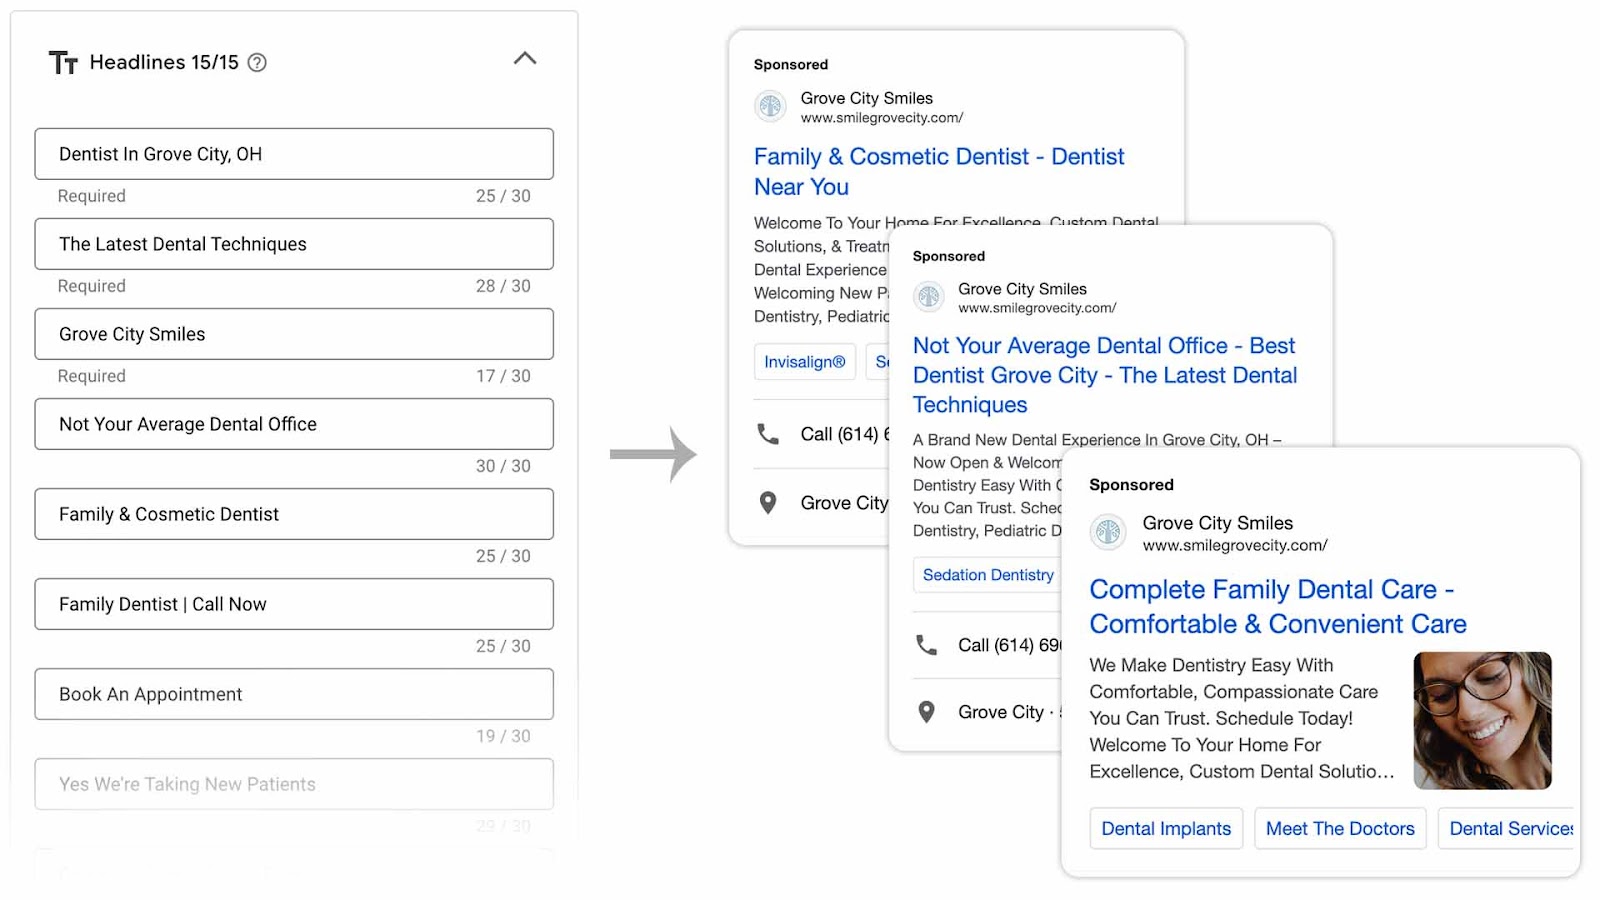Open the Meet The Doctors sitelink
This screenshot has height=900, width=1600.
[x=1340, y=828]
